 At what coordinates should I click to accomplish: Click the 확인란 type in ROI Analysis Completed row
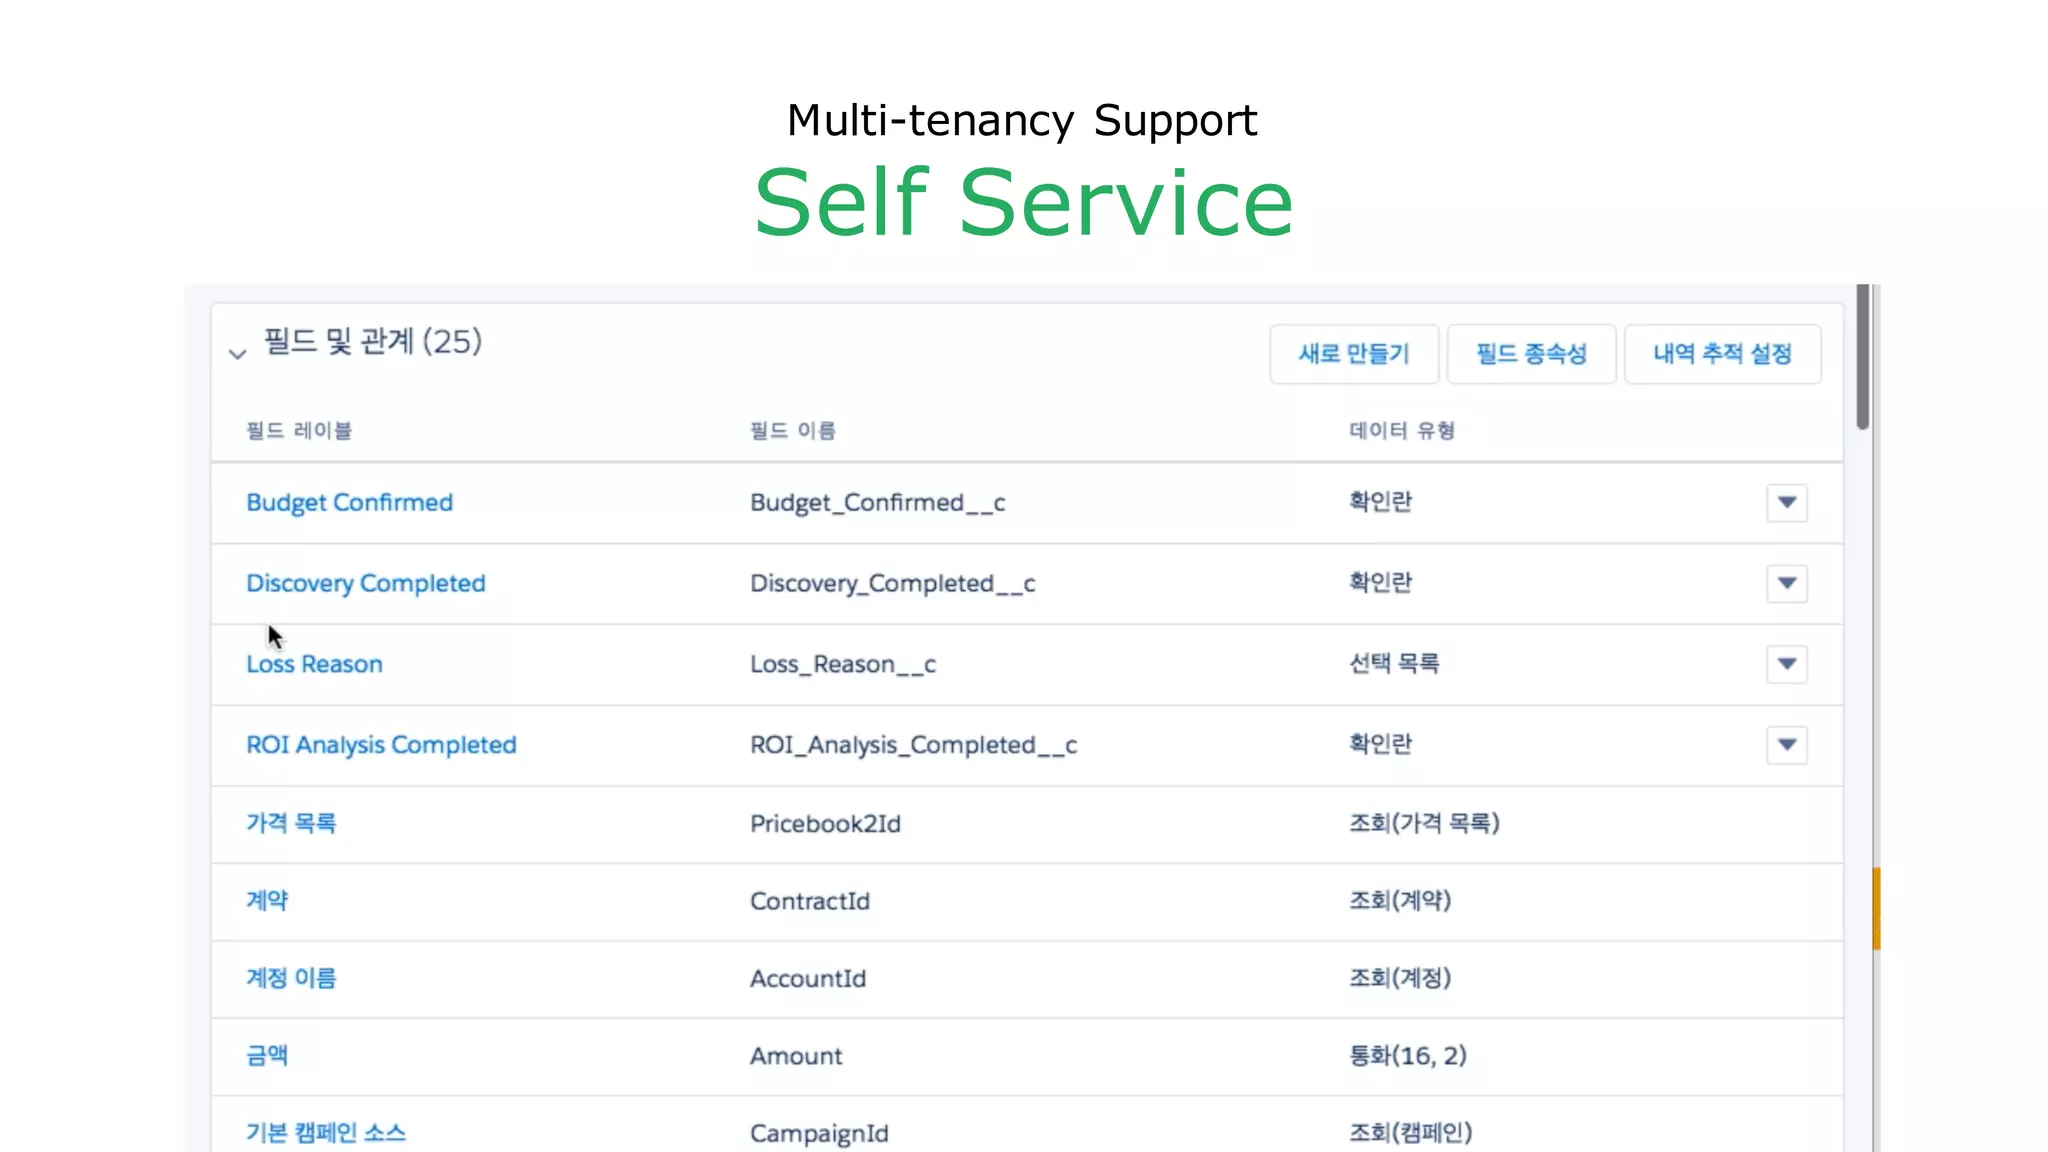(1381, 743)
